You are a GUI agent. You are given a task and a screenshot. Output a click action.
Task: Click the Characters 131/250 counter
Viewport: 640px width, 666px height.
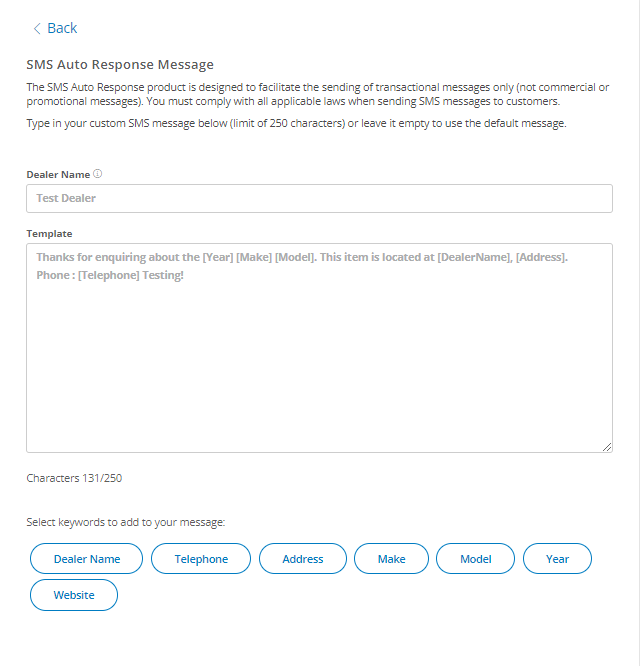(x=74, y=478)
